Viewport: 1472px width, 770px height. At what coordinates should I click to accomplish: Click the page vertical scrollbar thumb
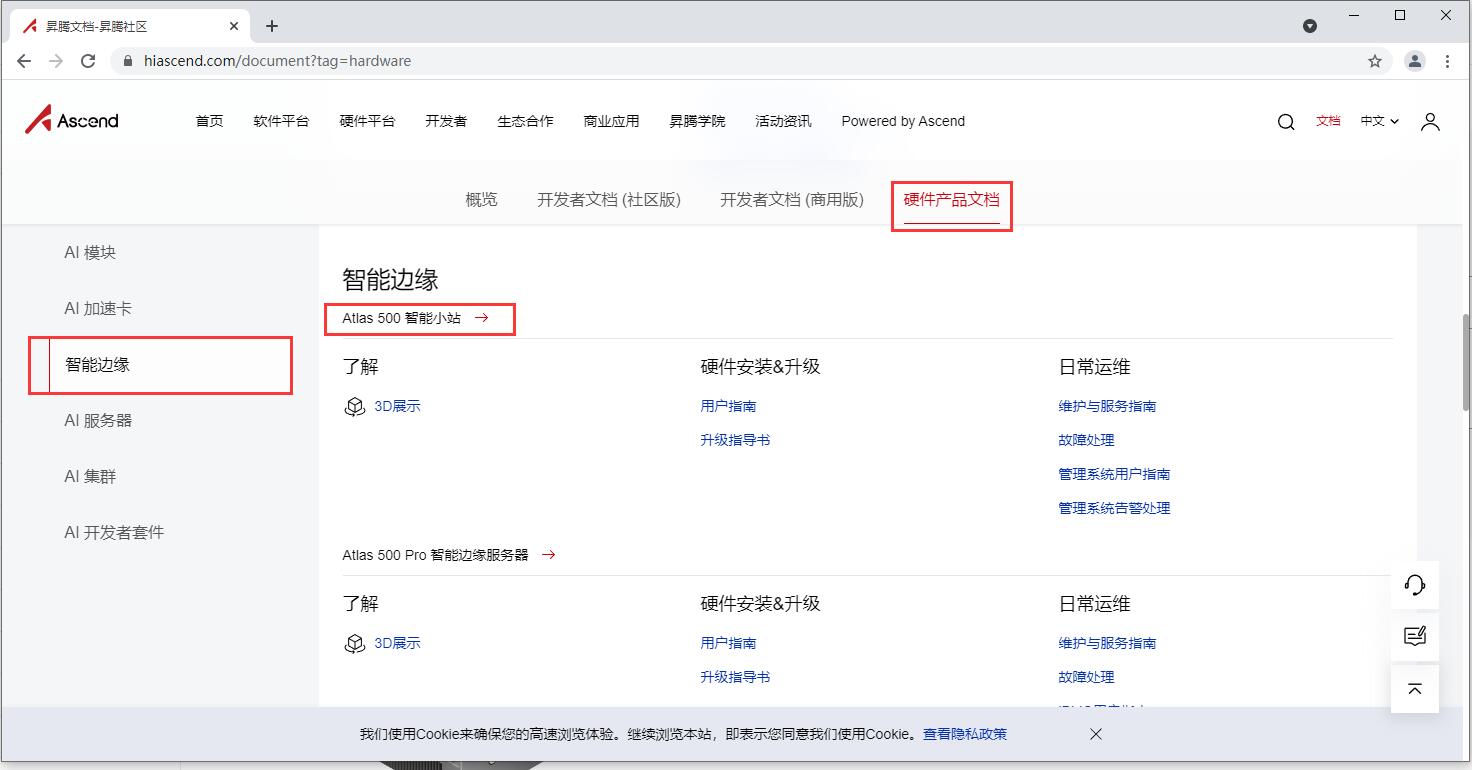click(1466, 362)
